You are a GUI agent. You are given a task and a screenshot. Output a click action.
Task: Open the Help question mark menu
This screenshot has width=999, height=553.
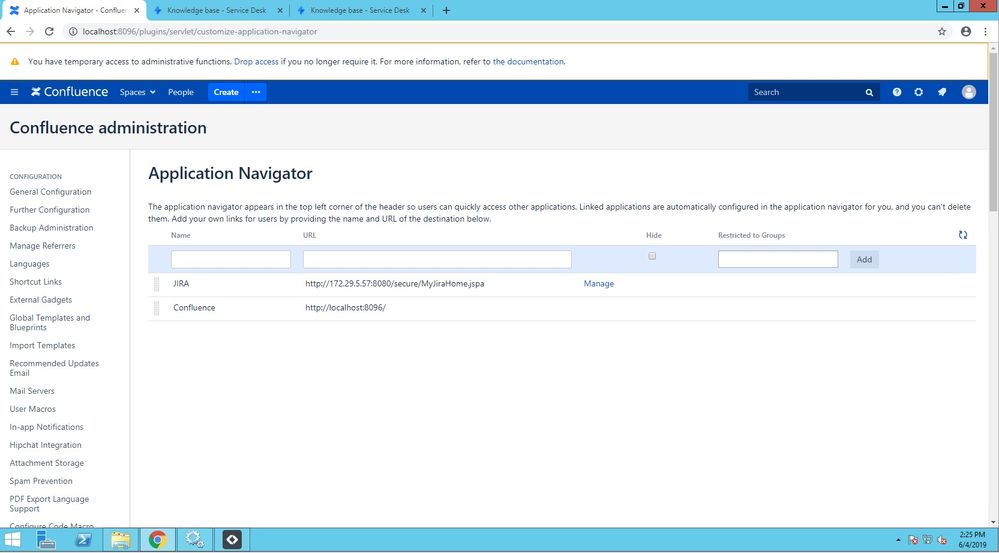pyautogui.click(x=896, y=92)
